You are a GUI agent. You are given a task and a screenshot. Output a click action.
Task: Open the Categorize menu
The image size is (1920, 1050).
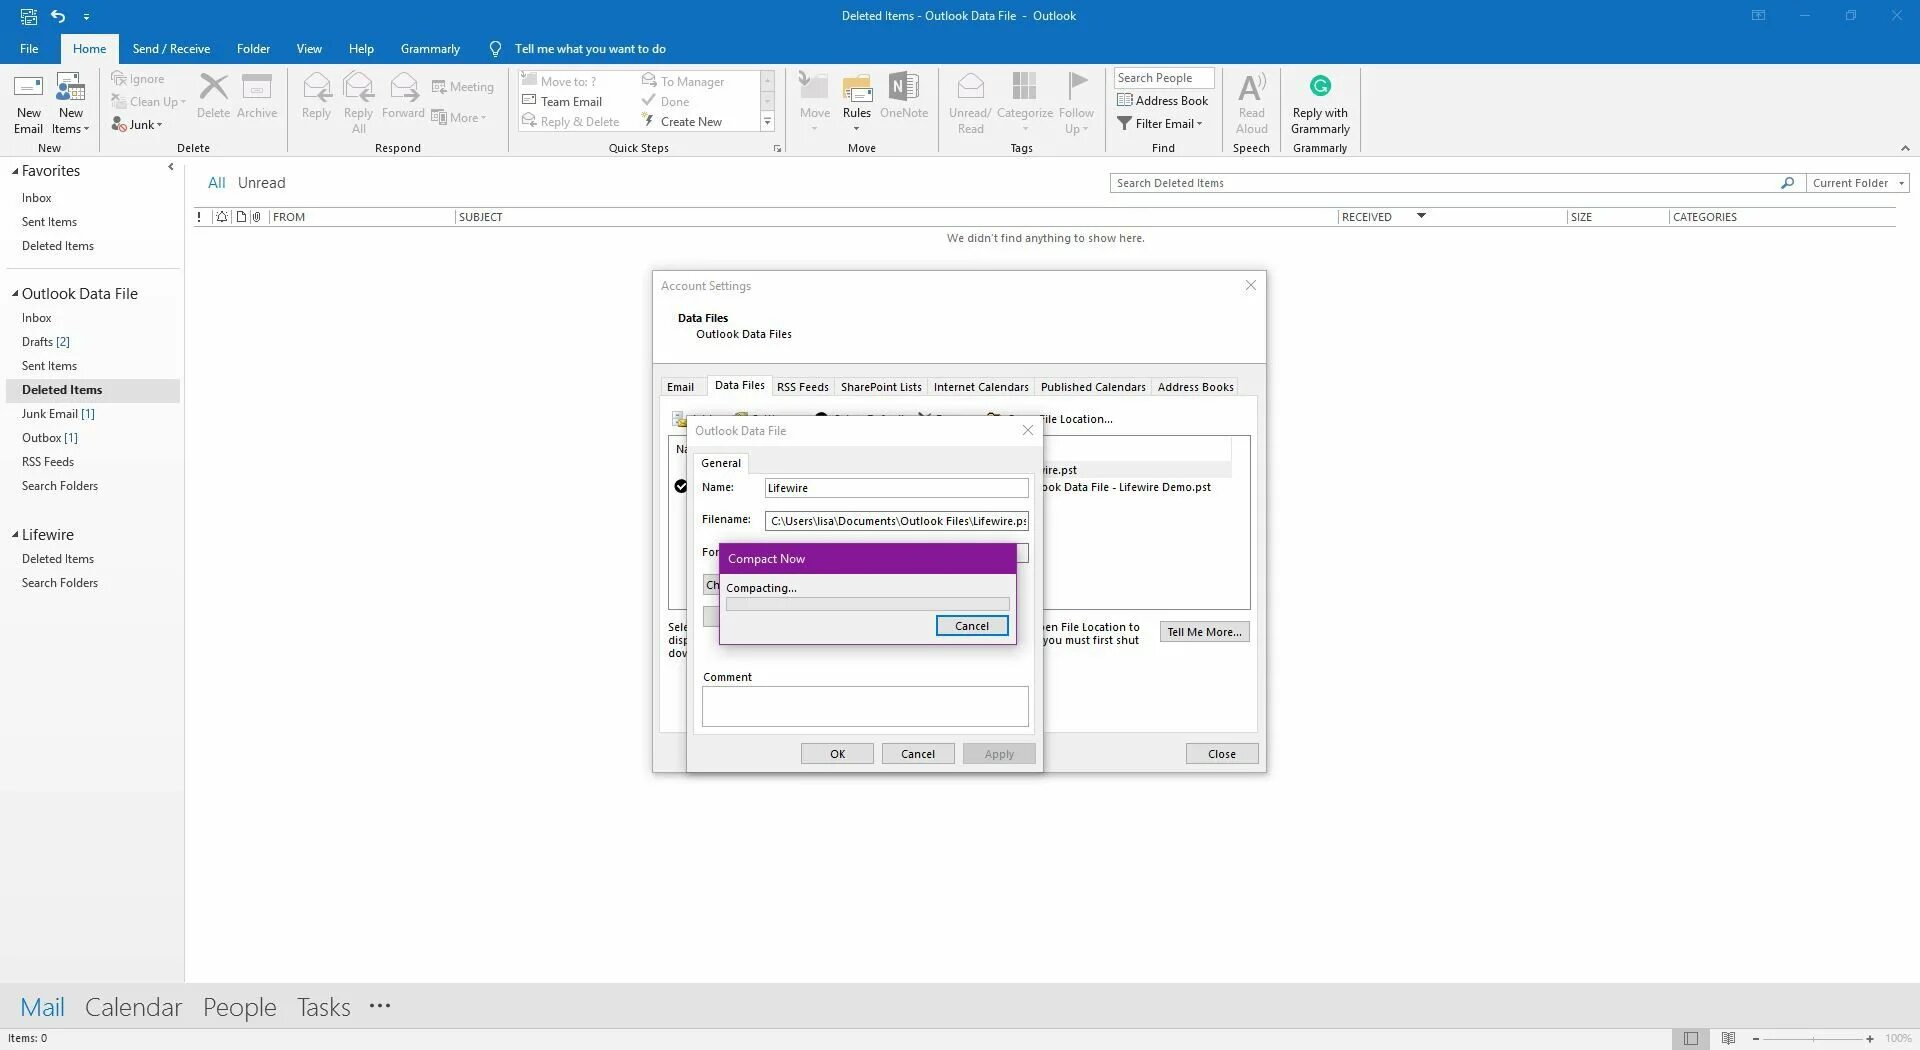1024,103
